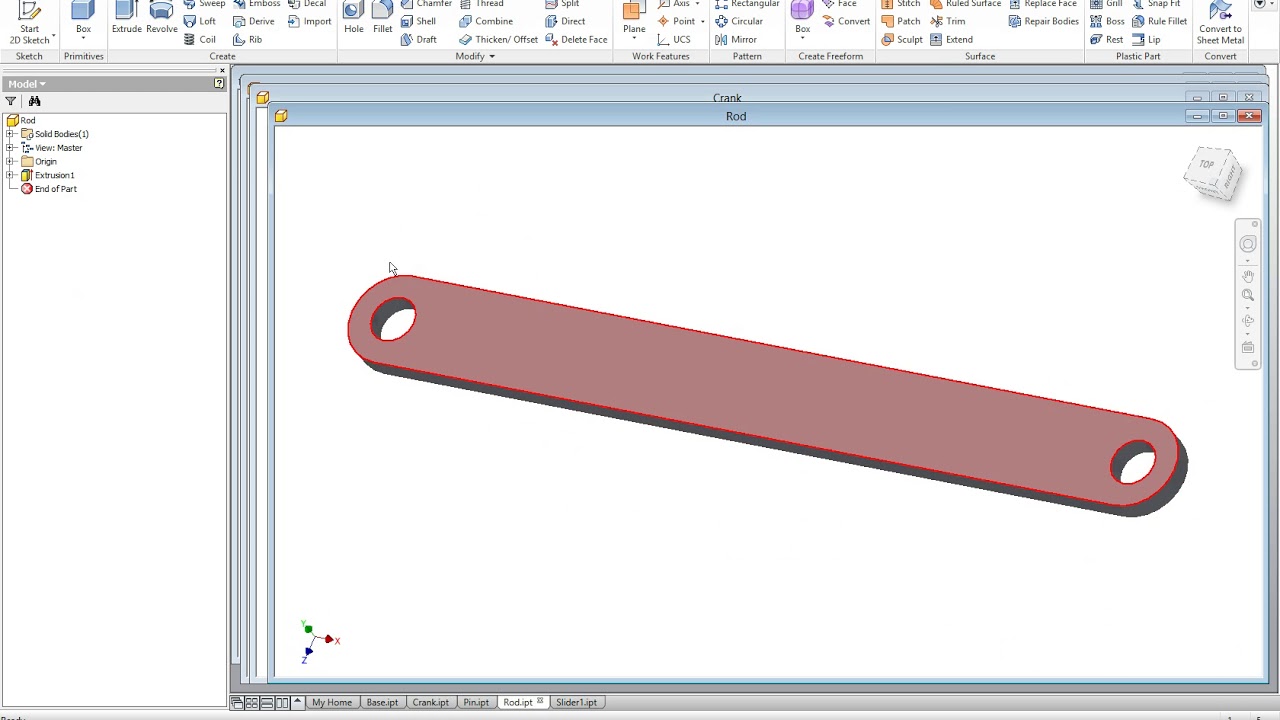Switch to the Crank.ipt tab
This screenshot has height=720, width=1280.
point(431,702)
